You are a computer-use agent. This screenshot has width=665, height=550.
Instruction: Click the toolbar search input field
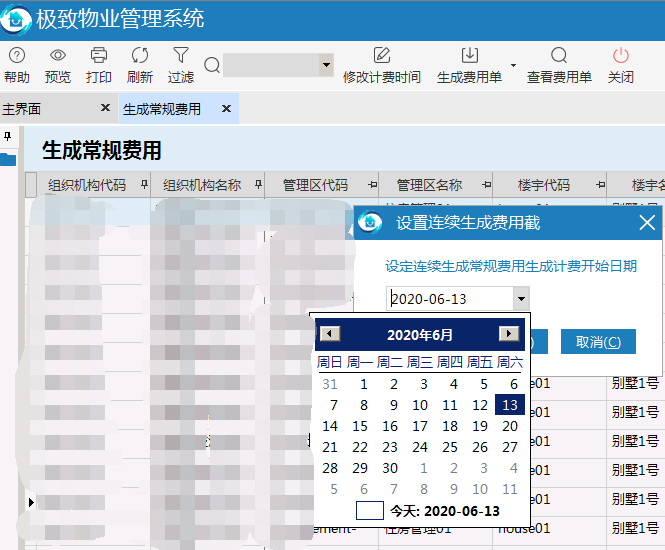pos(271,65)
